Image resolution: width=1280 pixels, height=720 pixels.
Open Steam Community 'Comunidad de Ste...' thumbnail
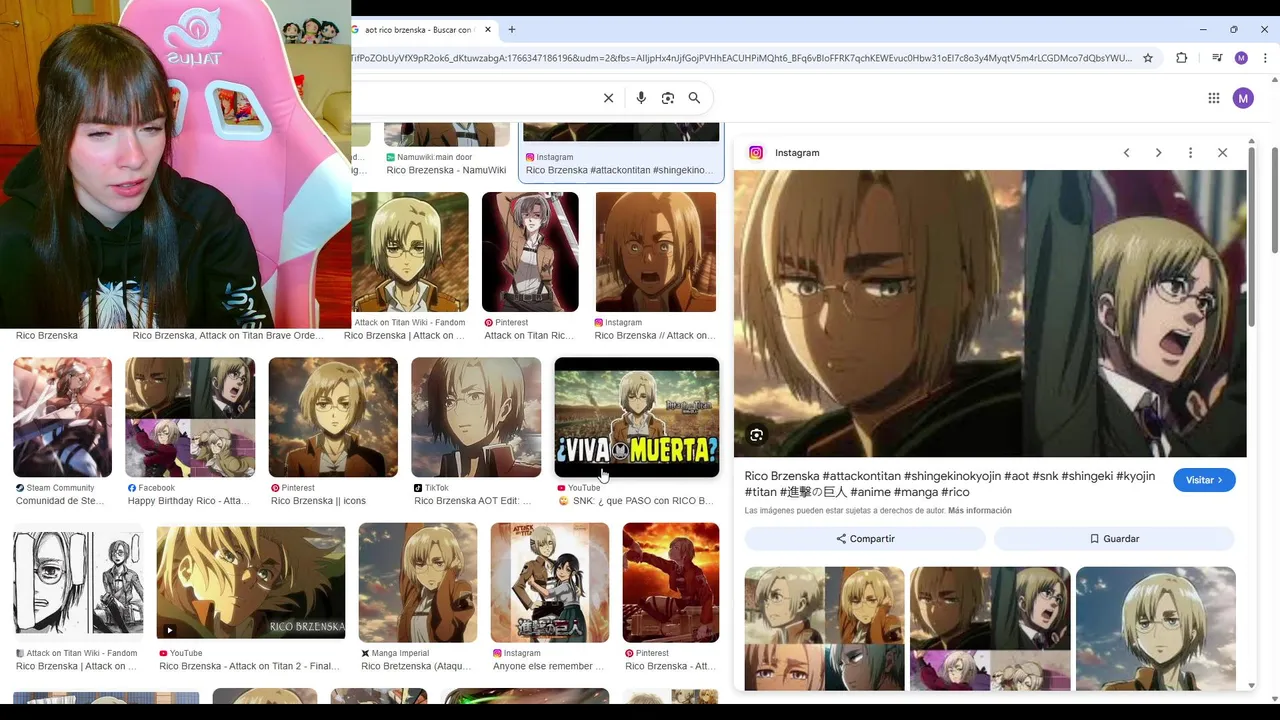click(x=62, y=417)
